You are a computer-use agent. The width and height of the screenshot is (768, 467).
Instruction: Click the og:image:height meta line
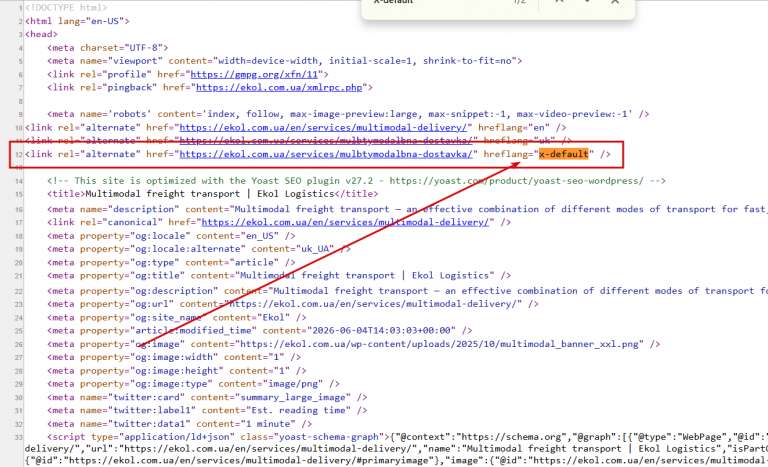tap(177, 371)
